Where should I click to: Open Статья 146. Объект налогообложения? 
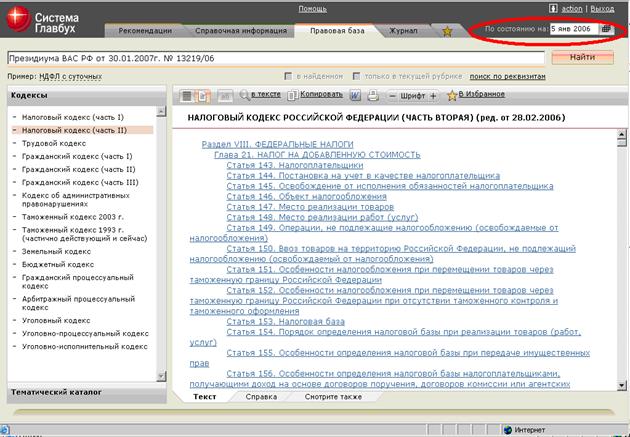coord(306,196)
